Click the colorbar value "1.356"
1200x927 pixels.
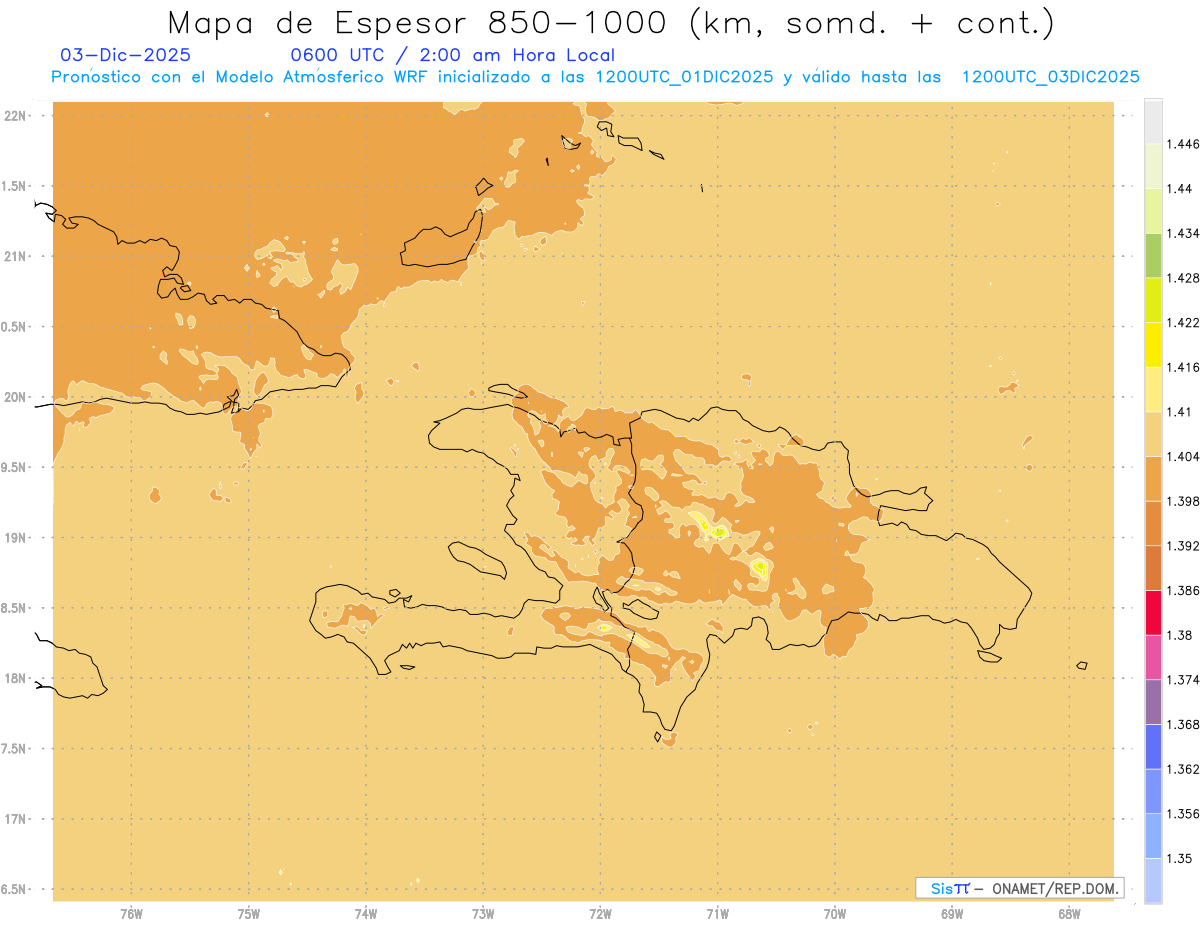pos(1182,813)
